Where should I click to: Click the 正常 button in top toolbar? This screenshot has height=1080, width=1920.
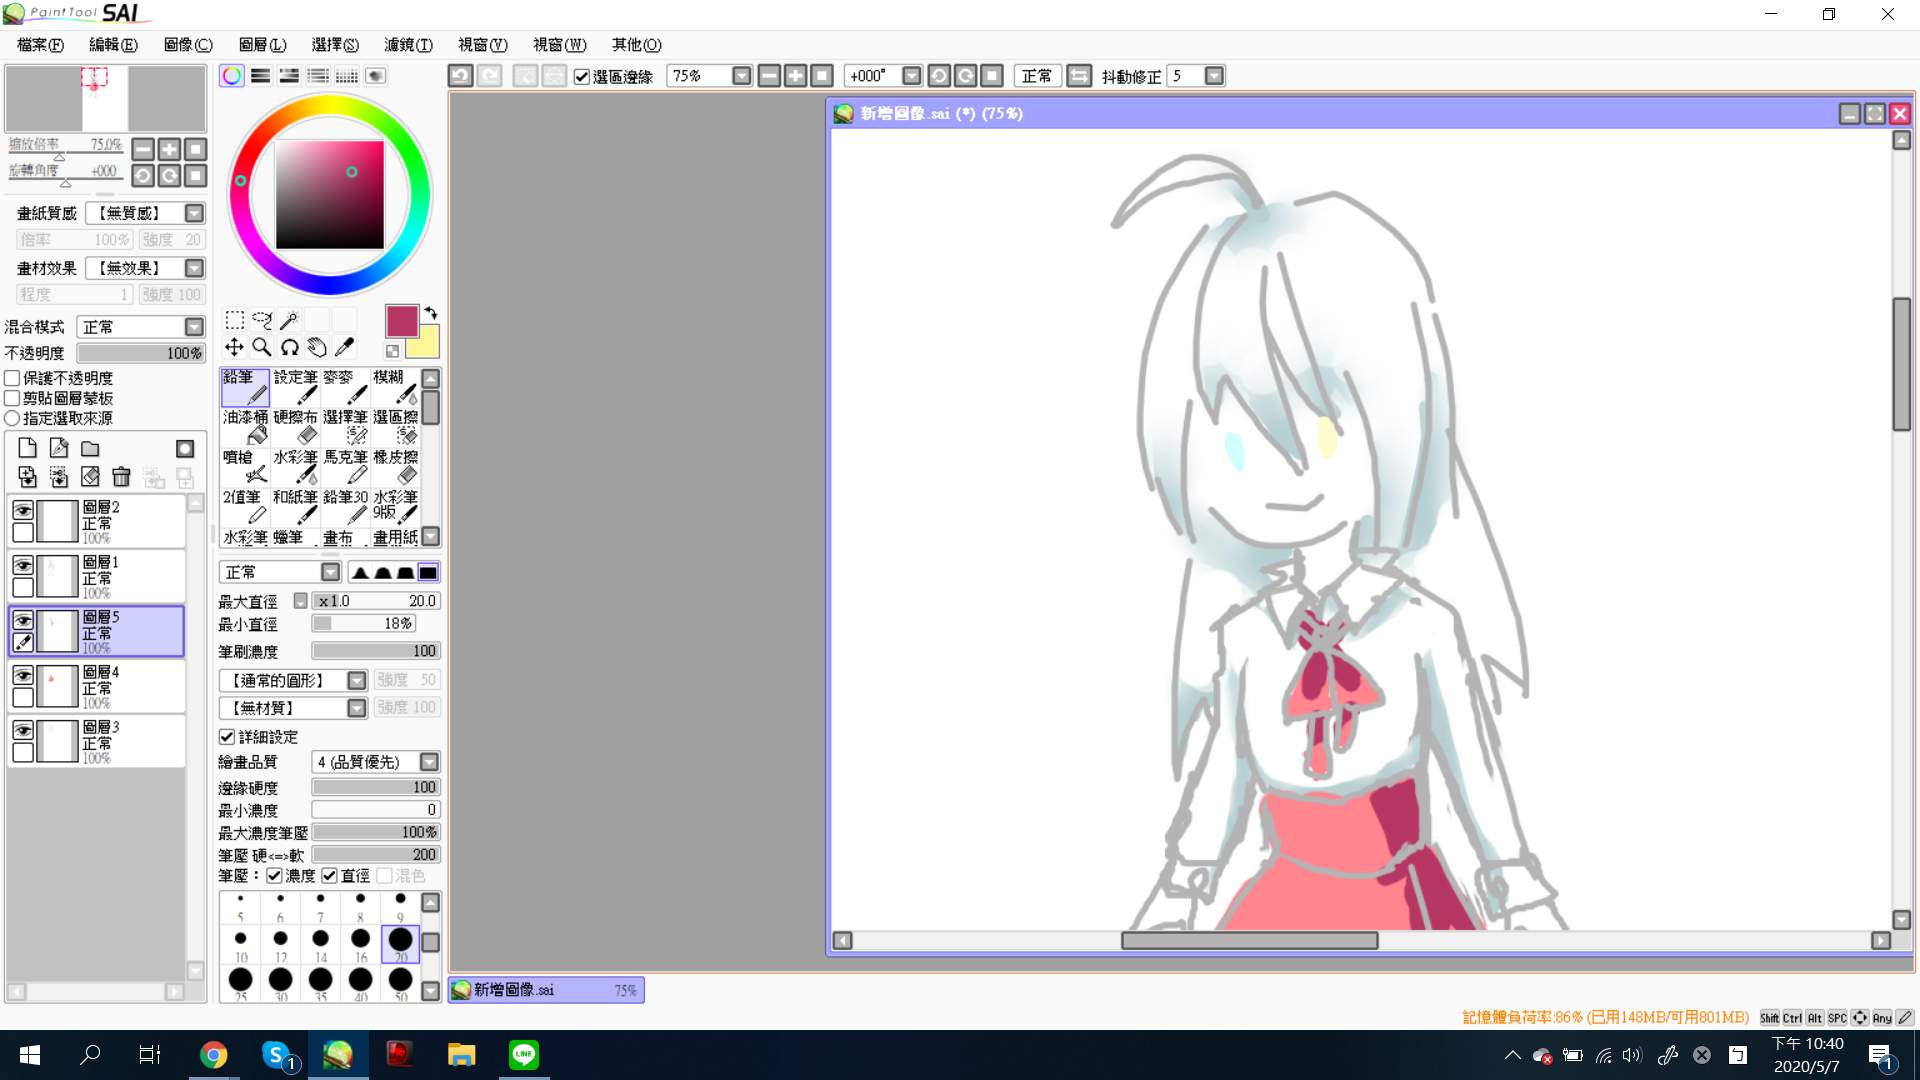tap(1037, 76)
